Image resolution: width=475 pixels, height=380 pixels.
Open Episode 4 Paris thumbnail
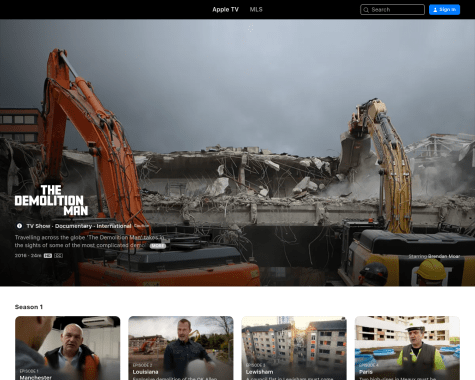tap(407, 348)
